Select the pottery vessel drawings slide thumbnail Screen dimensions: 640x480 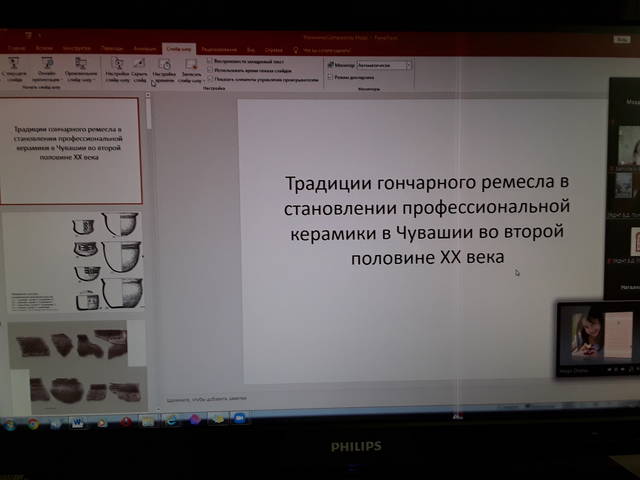(74, 262)
